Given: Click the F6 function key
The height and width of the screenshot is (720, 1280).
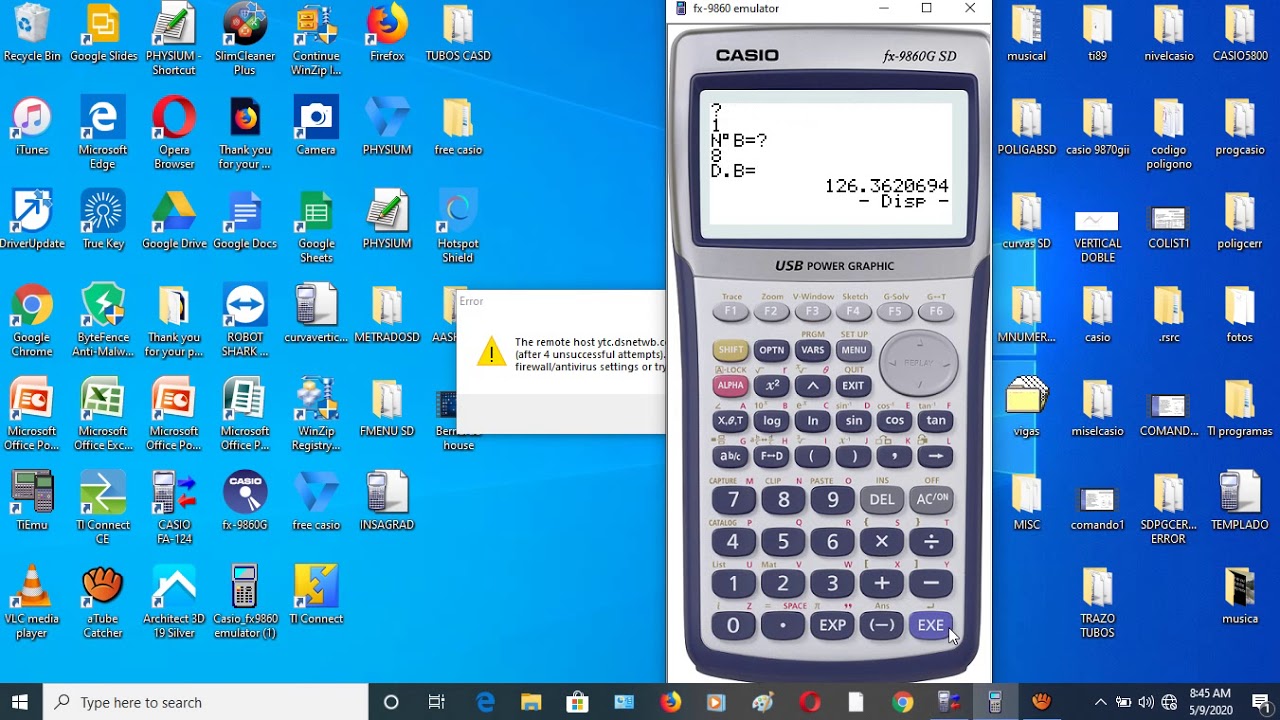Looking at the screenshot, I should click(936, 311).
